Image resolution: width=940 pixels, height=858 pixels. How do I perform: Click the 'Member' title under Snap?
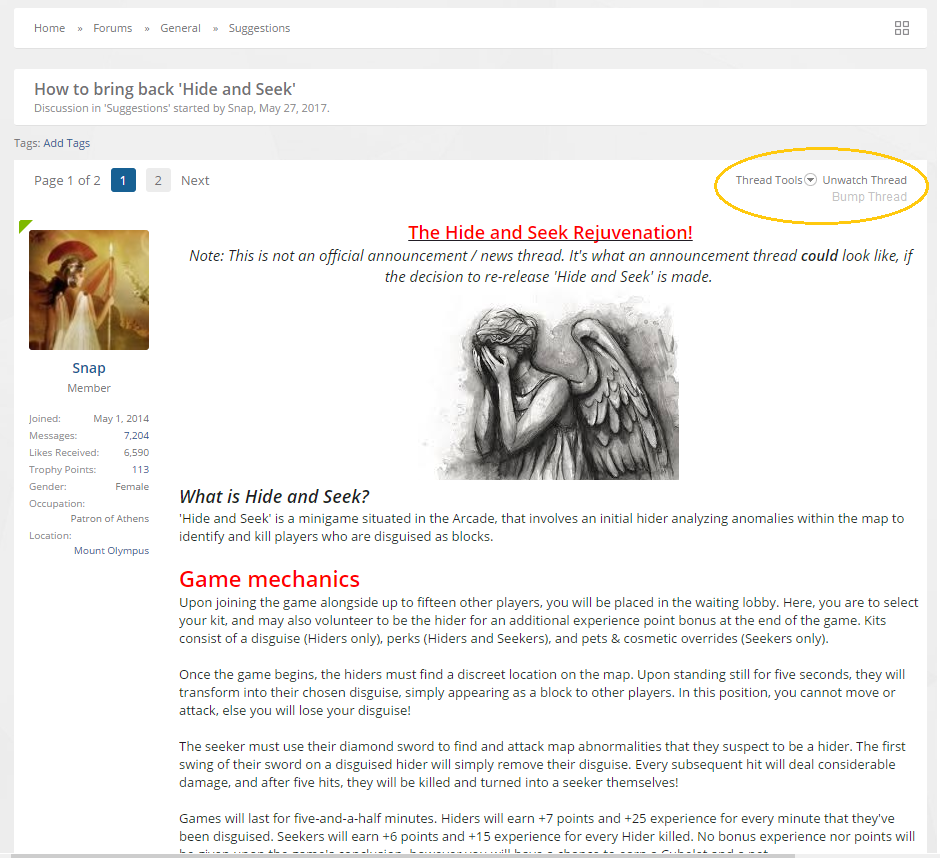(89, 388)
